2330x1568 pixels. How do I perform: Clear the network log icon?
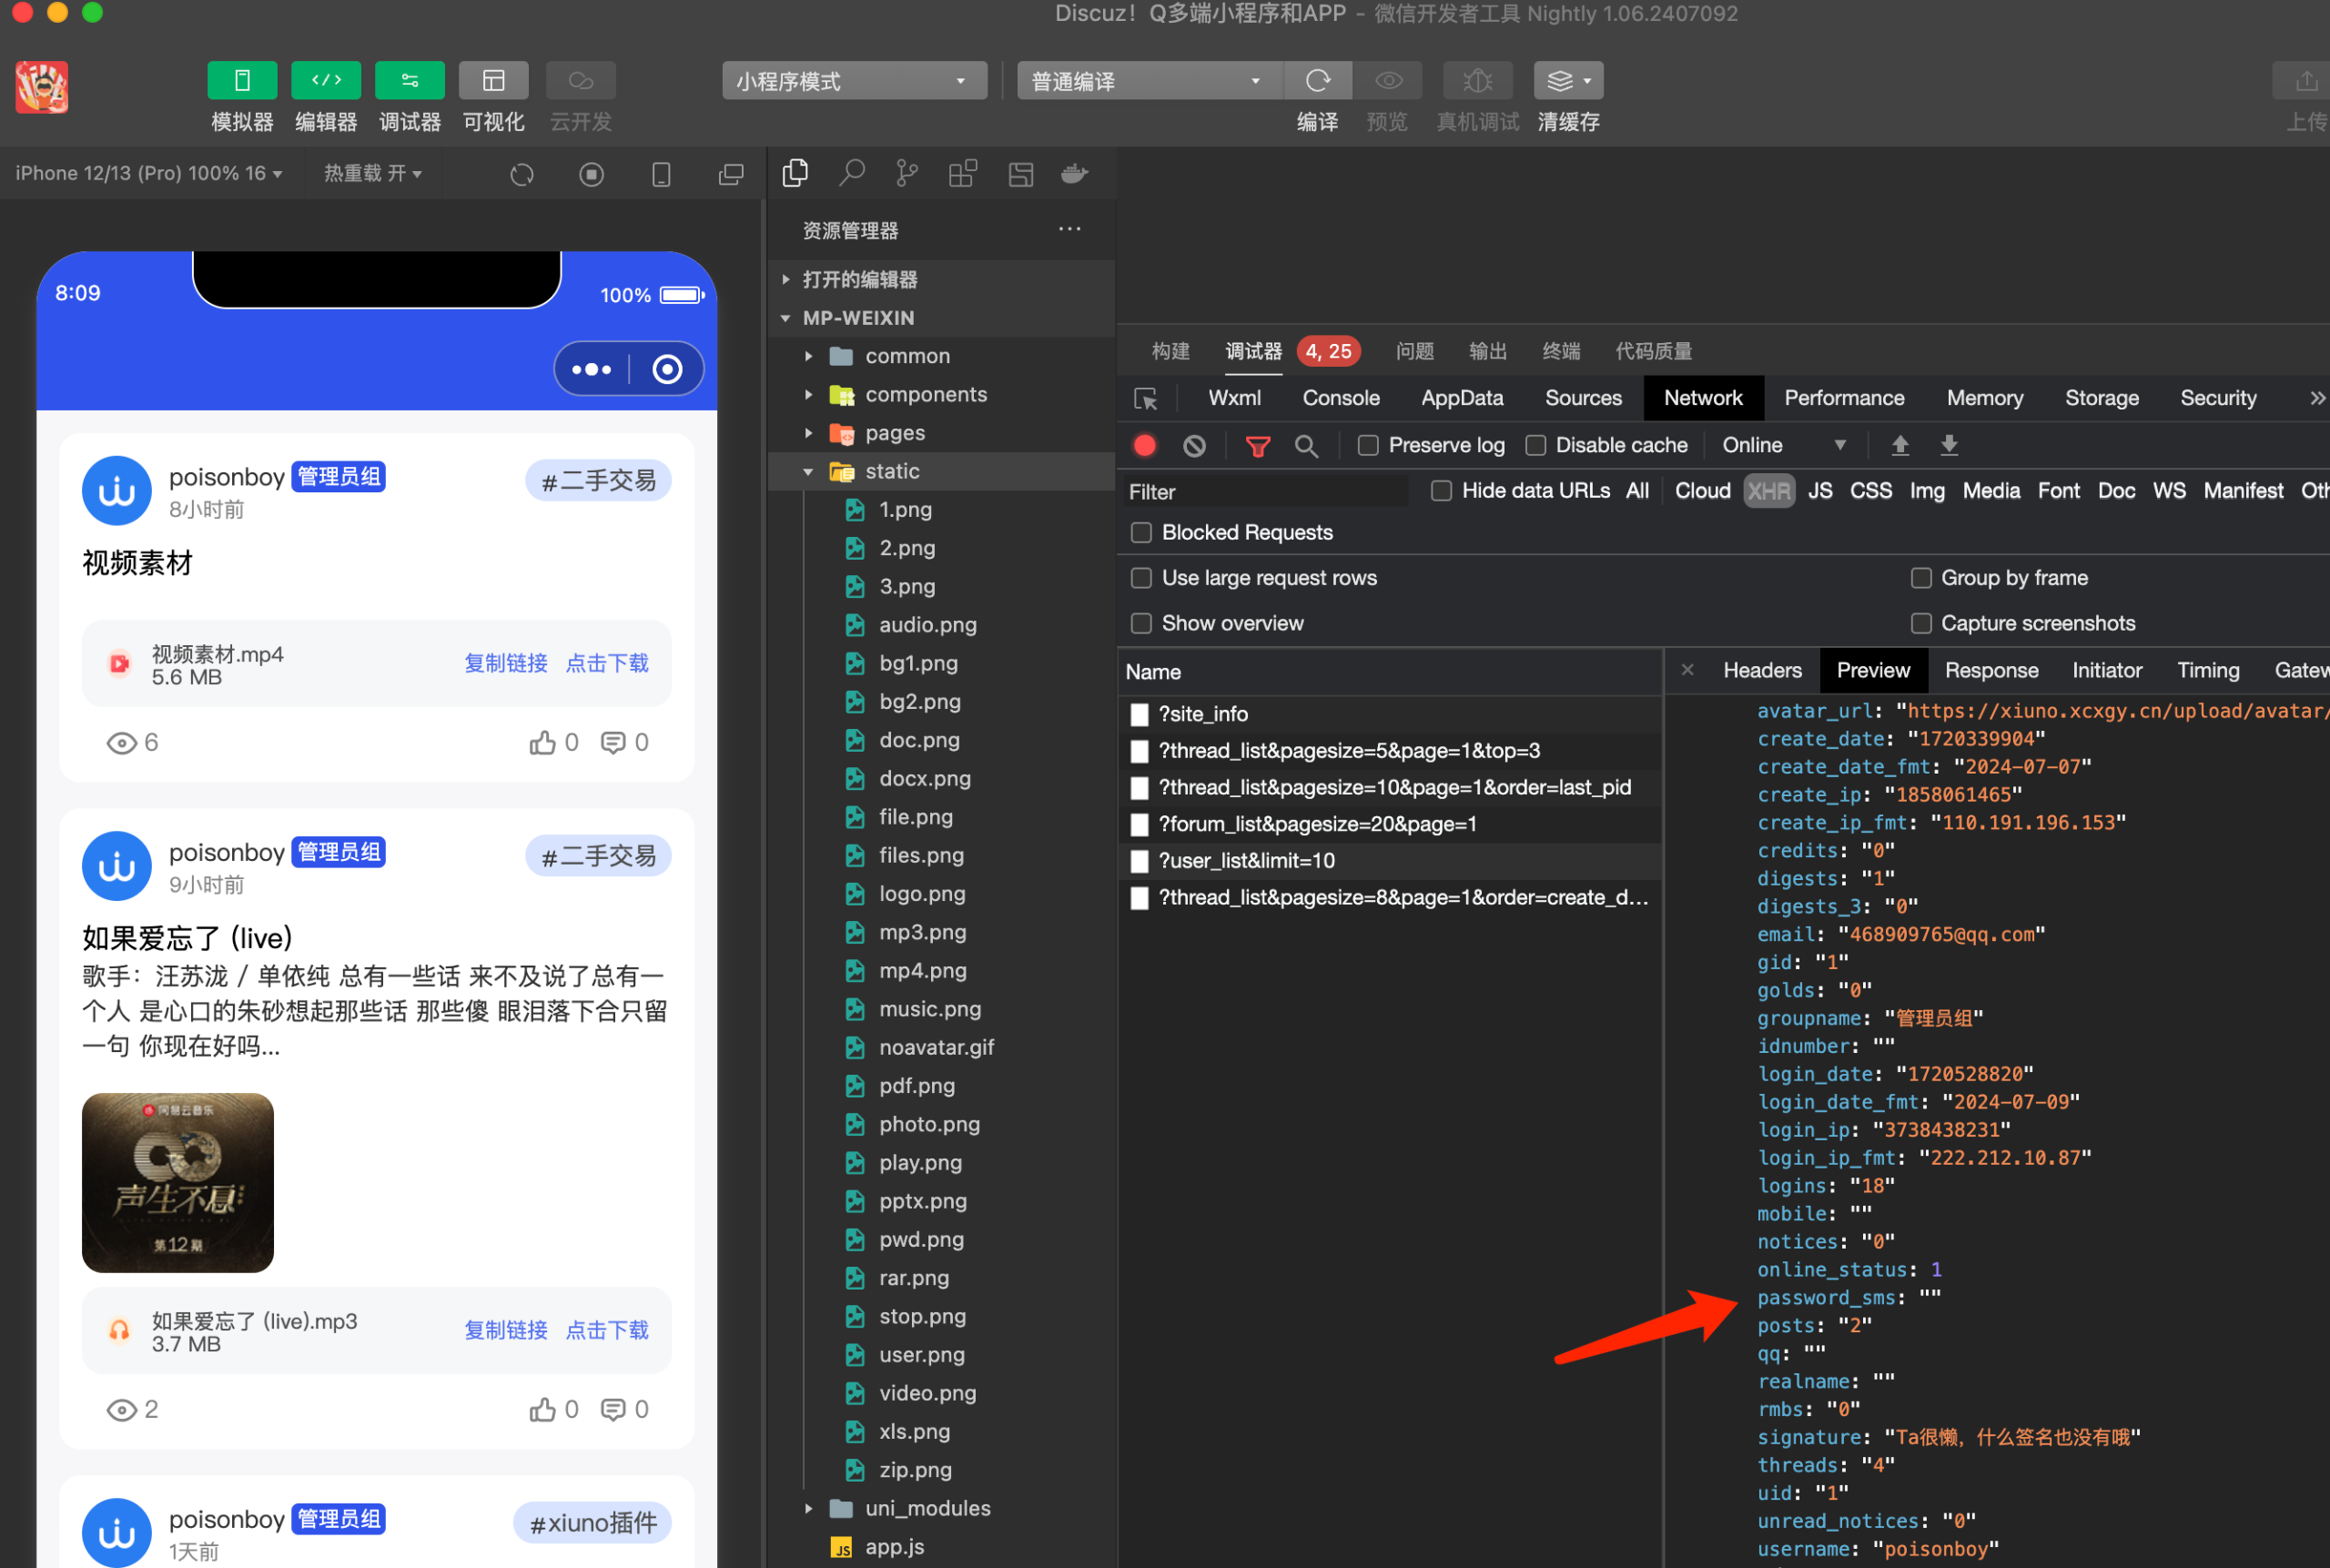(x=1194, y=446)
